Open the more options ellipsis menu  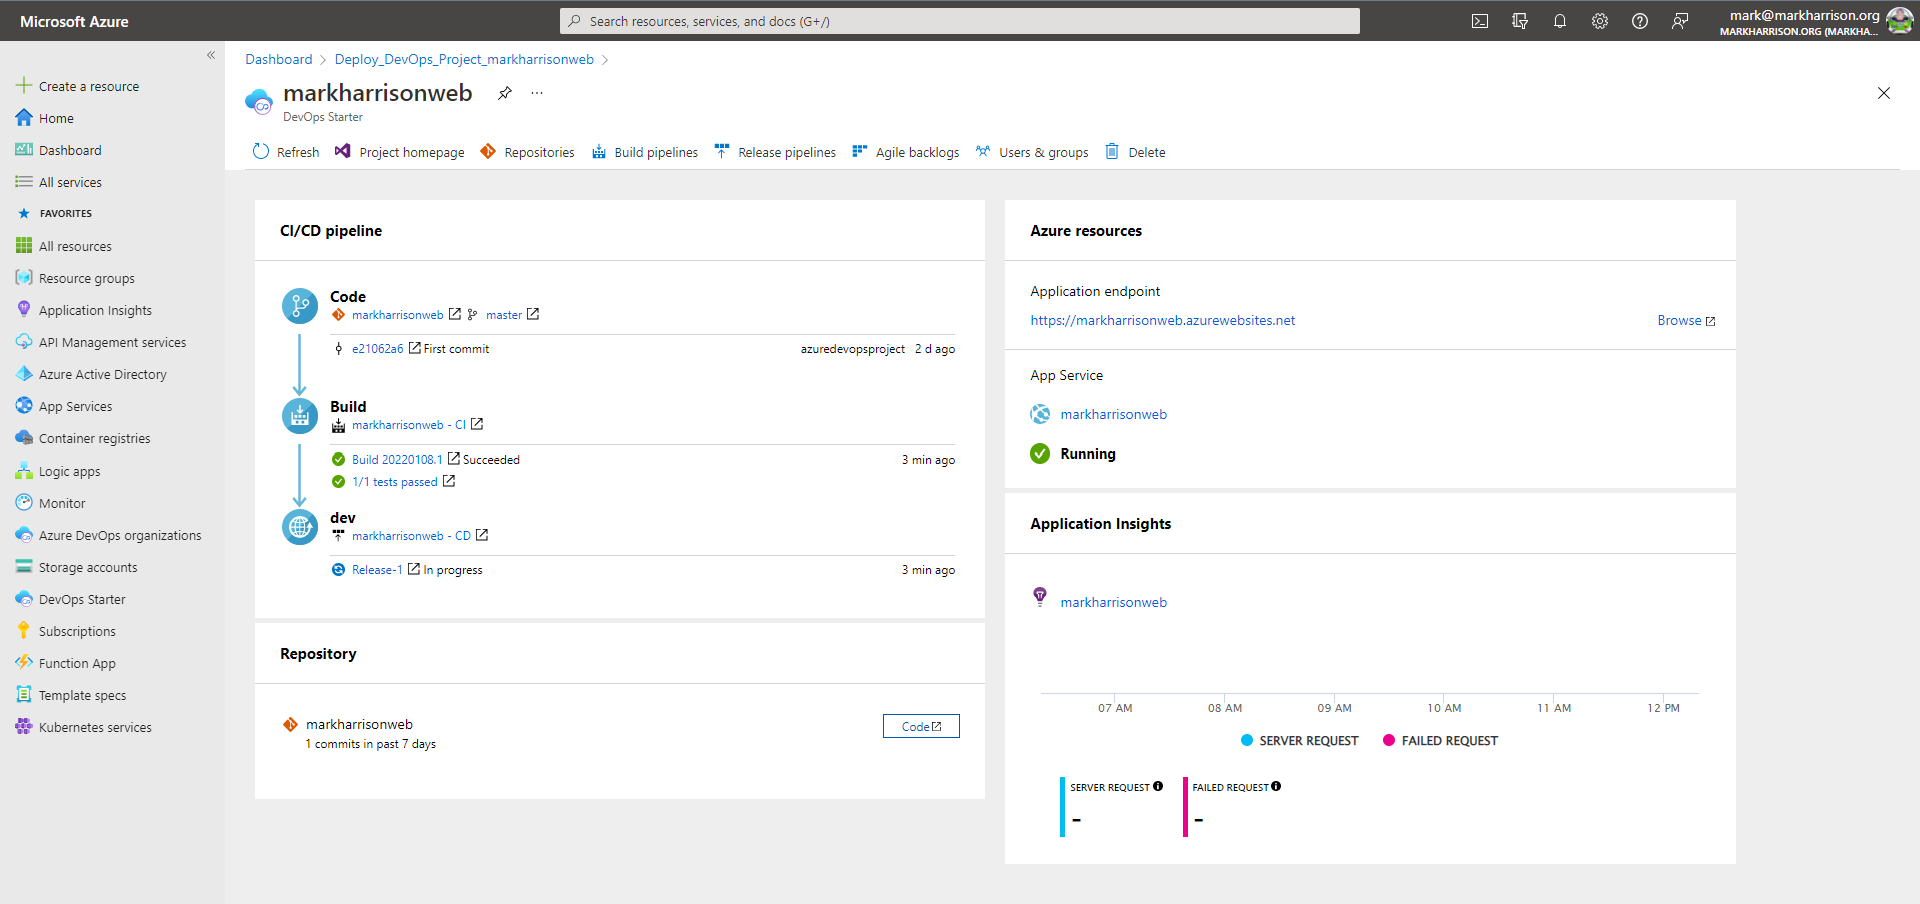[x=537, y=93]
